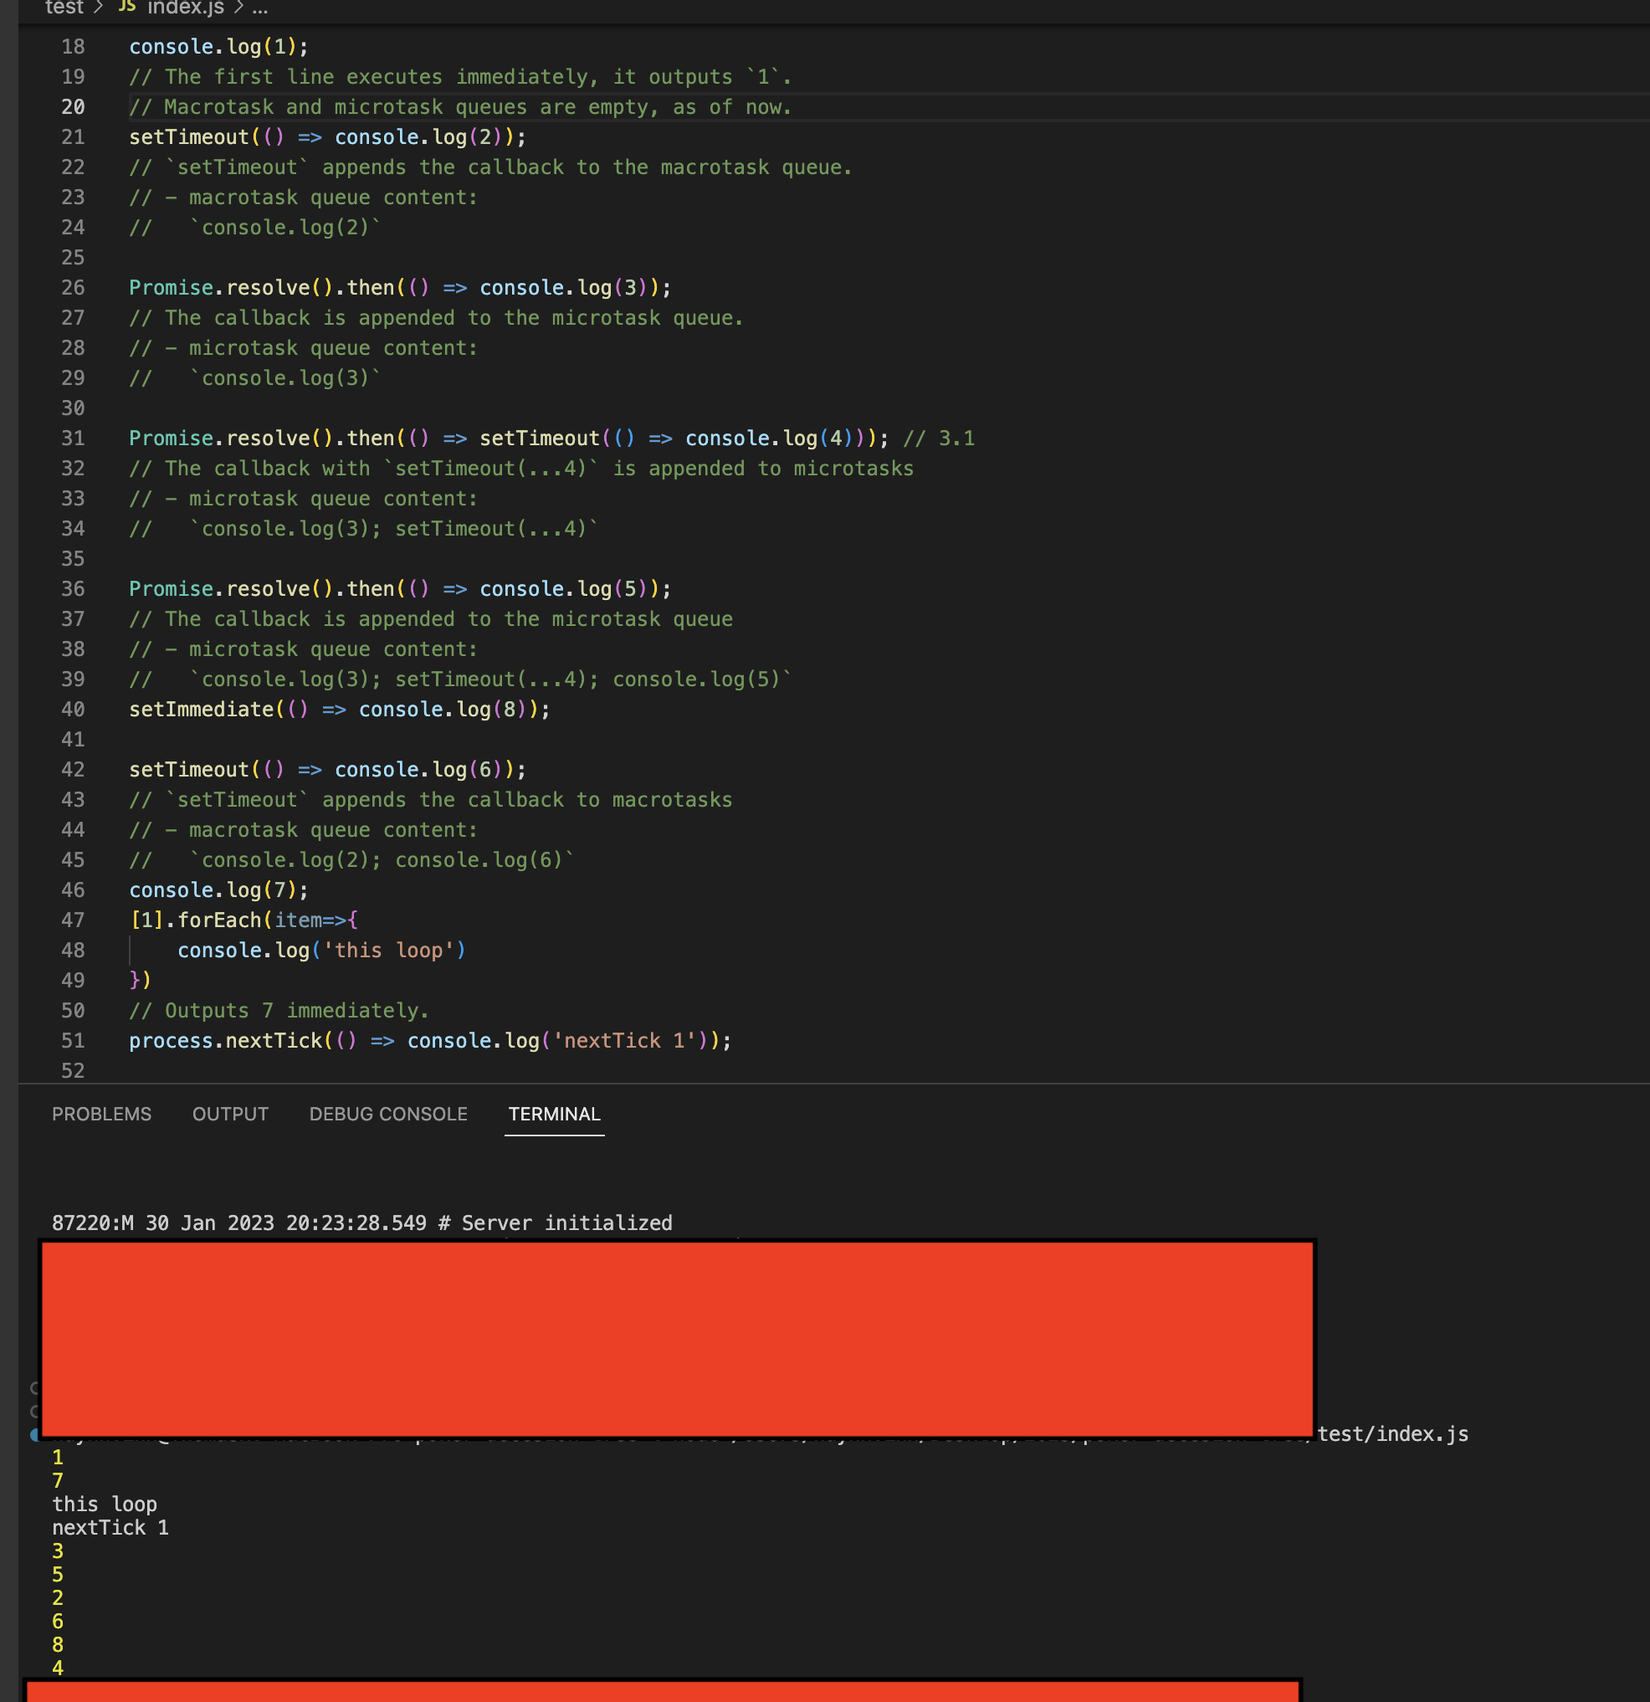
Task: Click the blue command marker in terminal
Action: pos(34,1435)
